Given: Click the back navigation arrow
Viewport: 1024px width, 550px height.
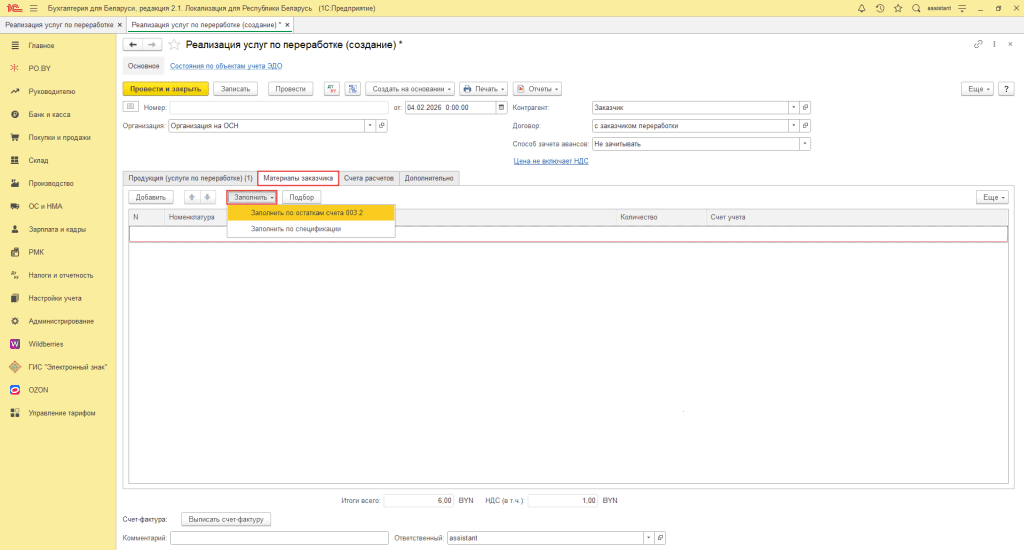Looking at the screenshot, I should (133, 45).
